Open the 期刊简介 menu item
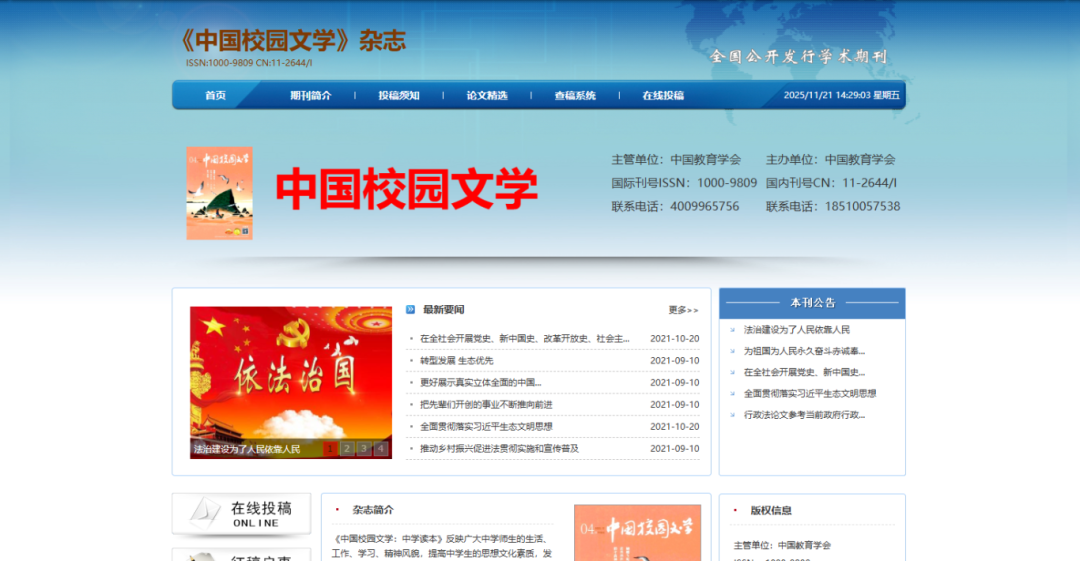1080x561 pixels. pyautogui.click(x=311, y=95)
